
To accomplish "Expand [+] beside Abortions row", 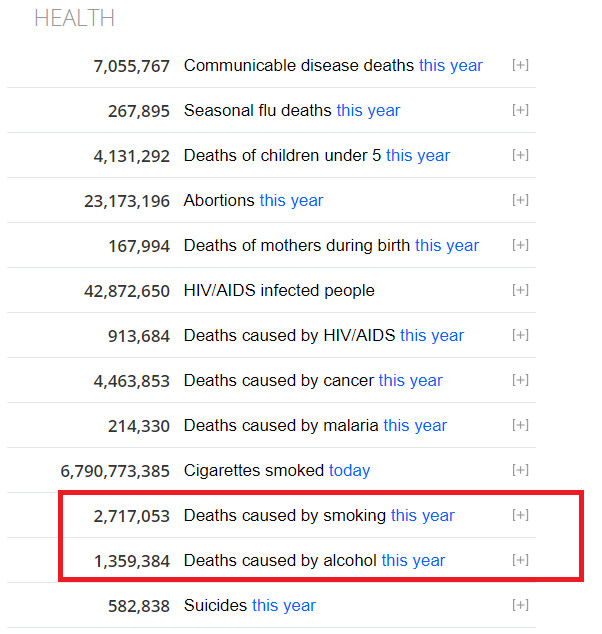I will pyautogui.click(x=520, y=200).
